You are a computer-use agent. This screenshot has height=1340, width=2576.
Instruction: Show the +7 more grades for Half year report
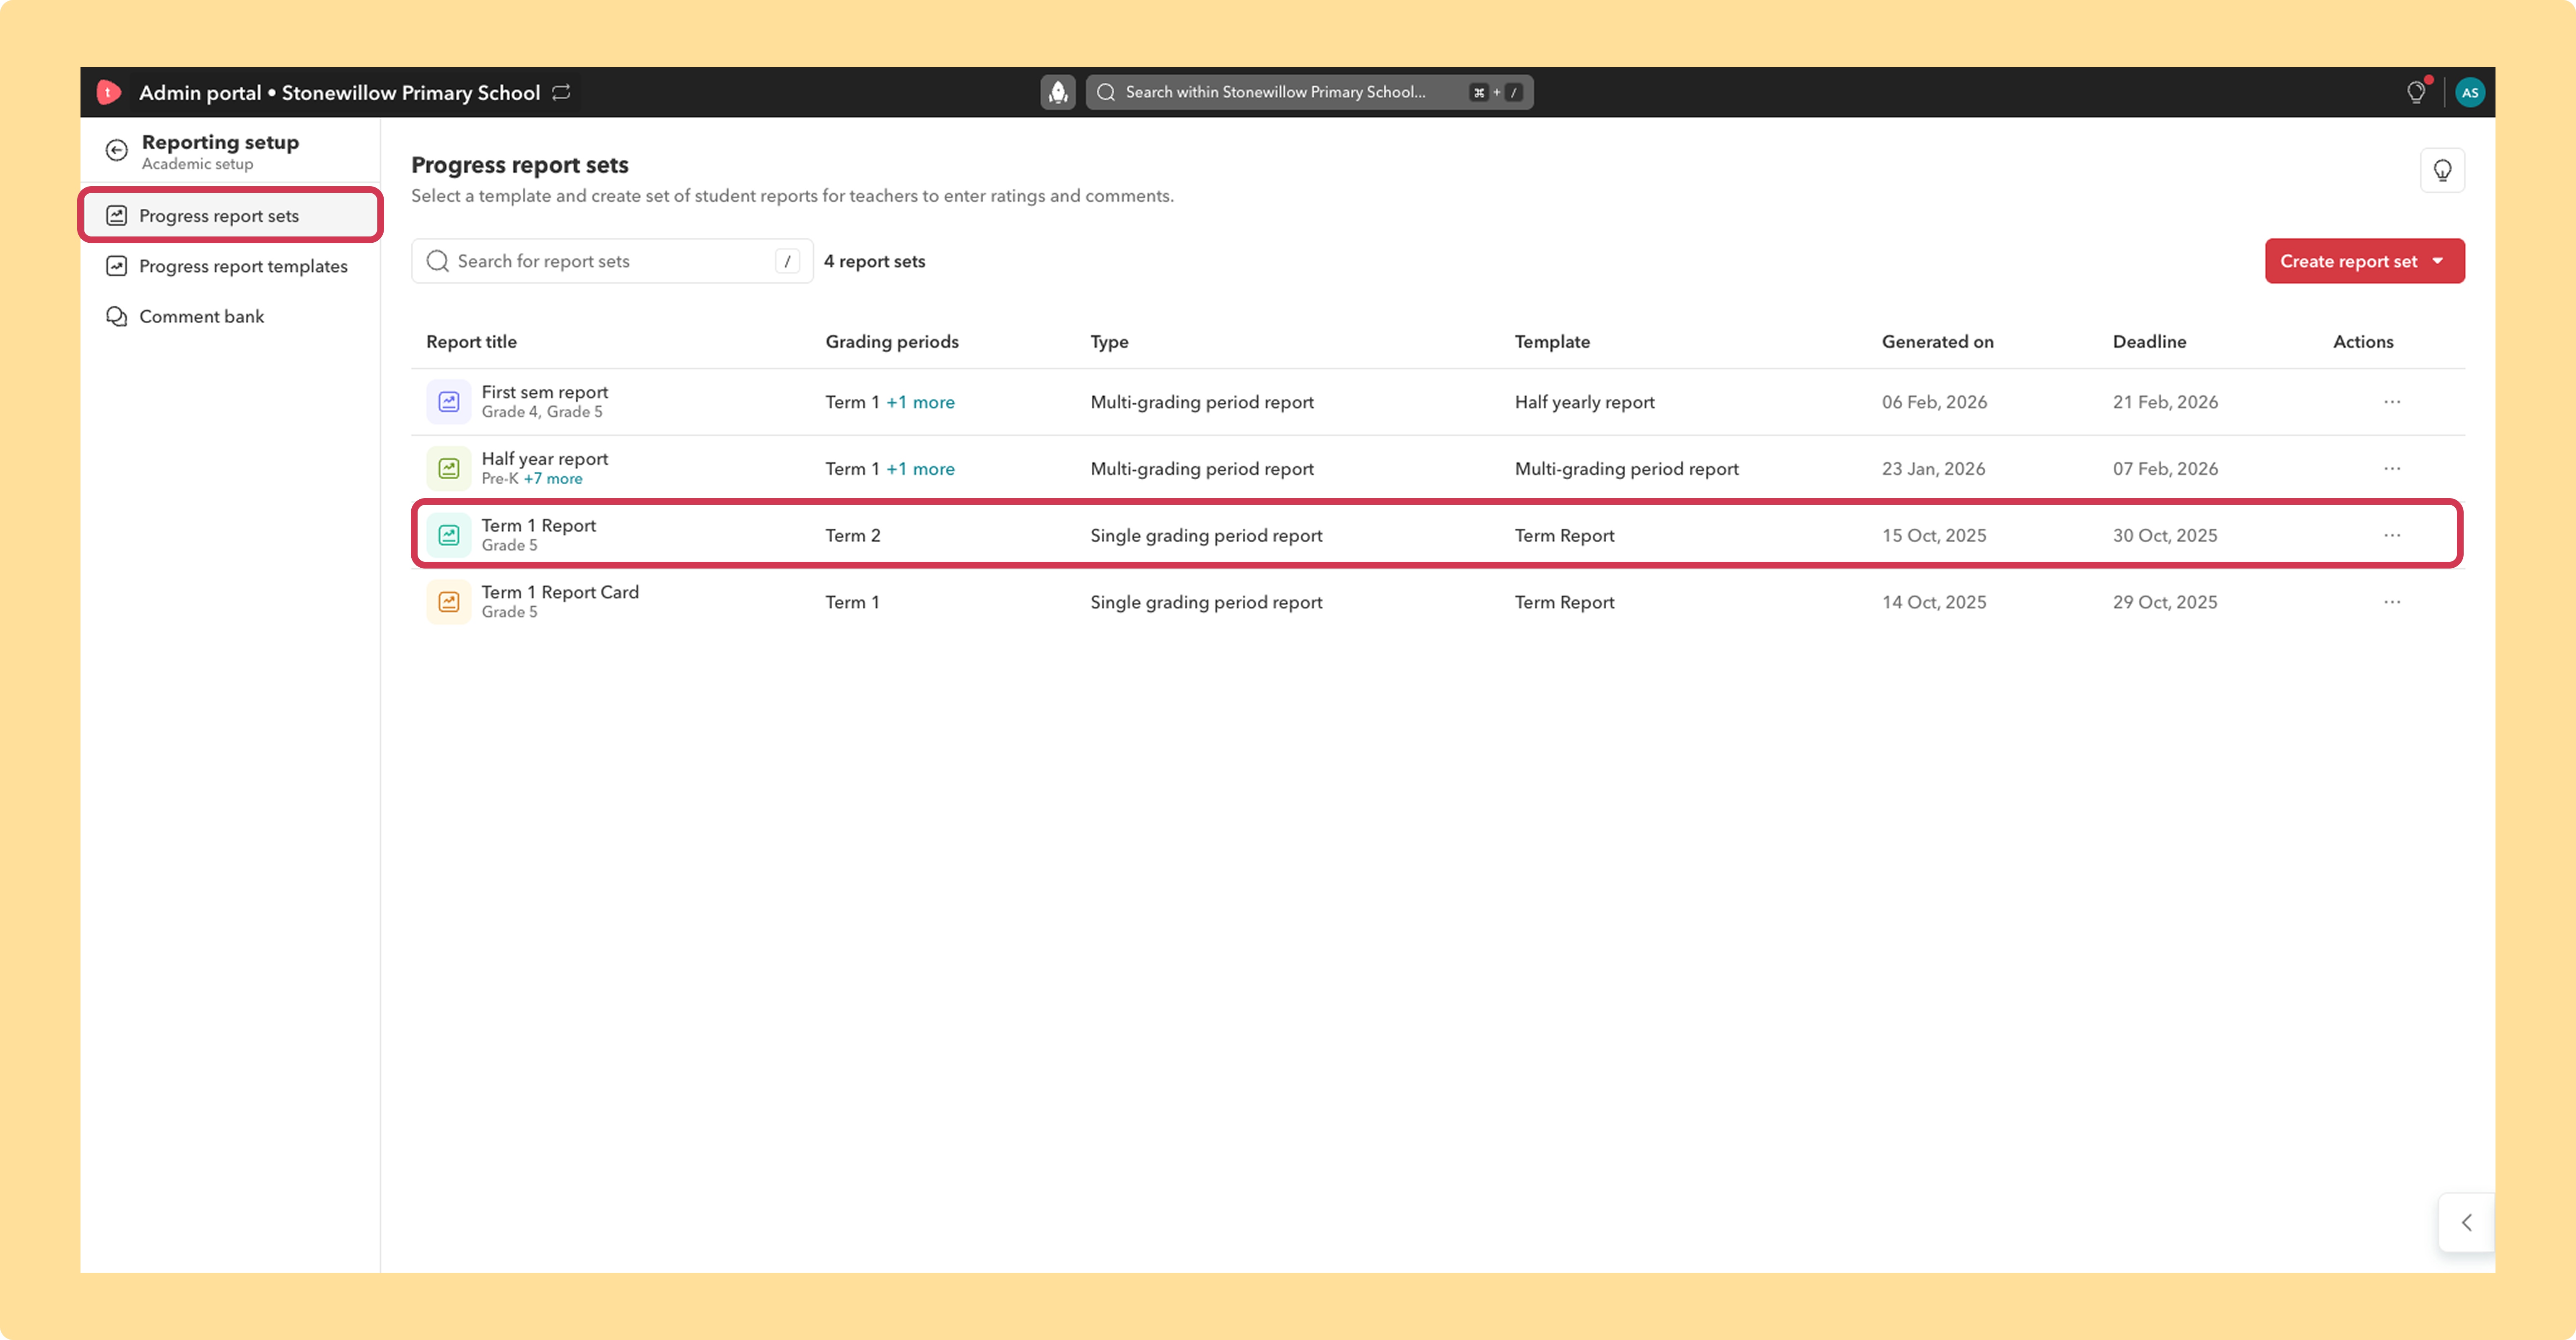(553, 479)
